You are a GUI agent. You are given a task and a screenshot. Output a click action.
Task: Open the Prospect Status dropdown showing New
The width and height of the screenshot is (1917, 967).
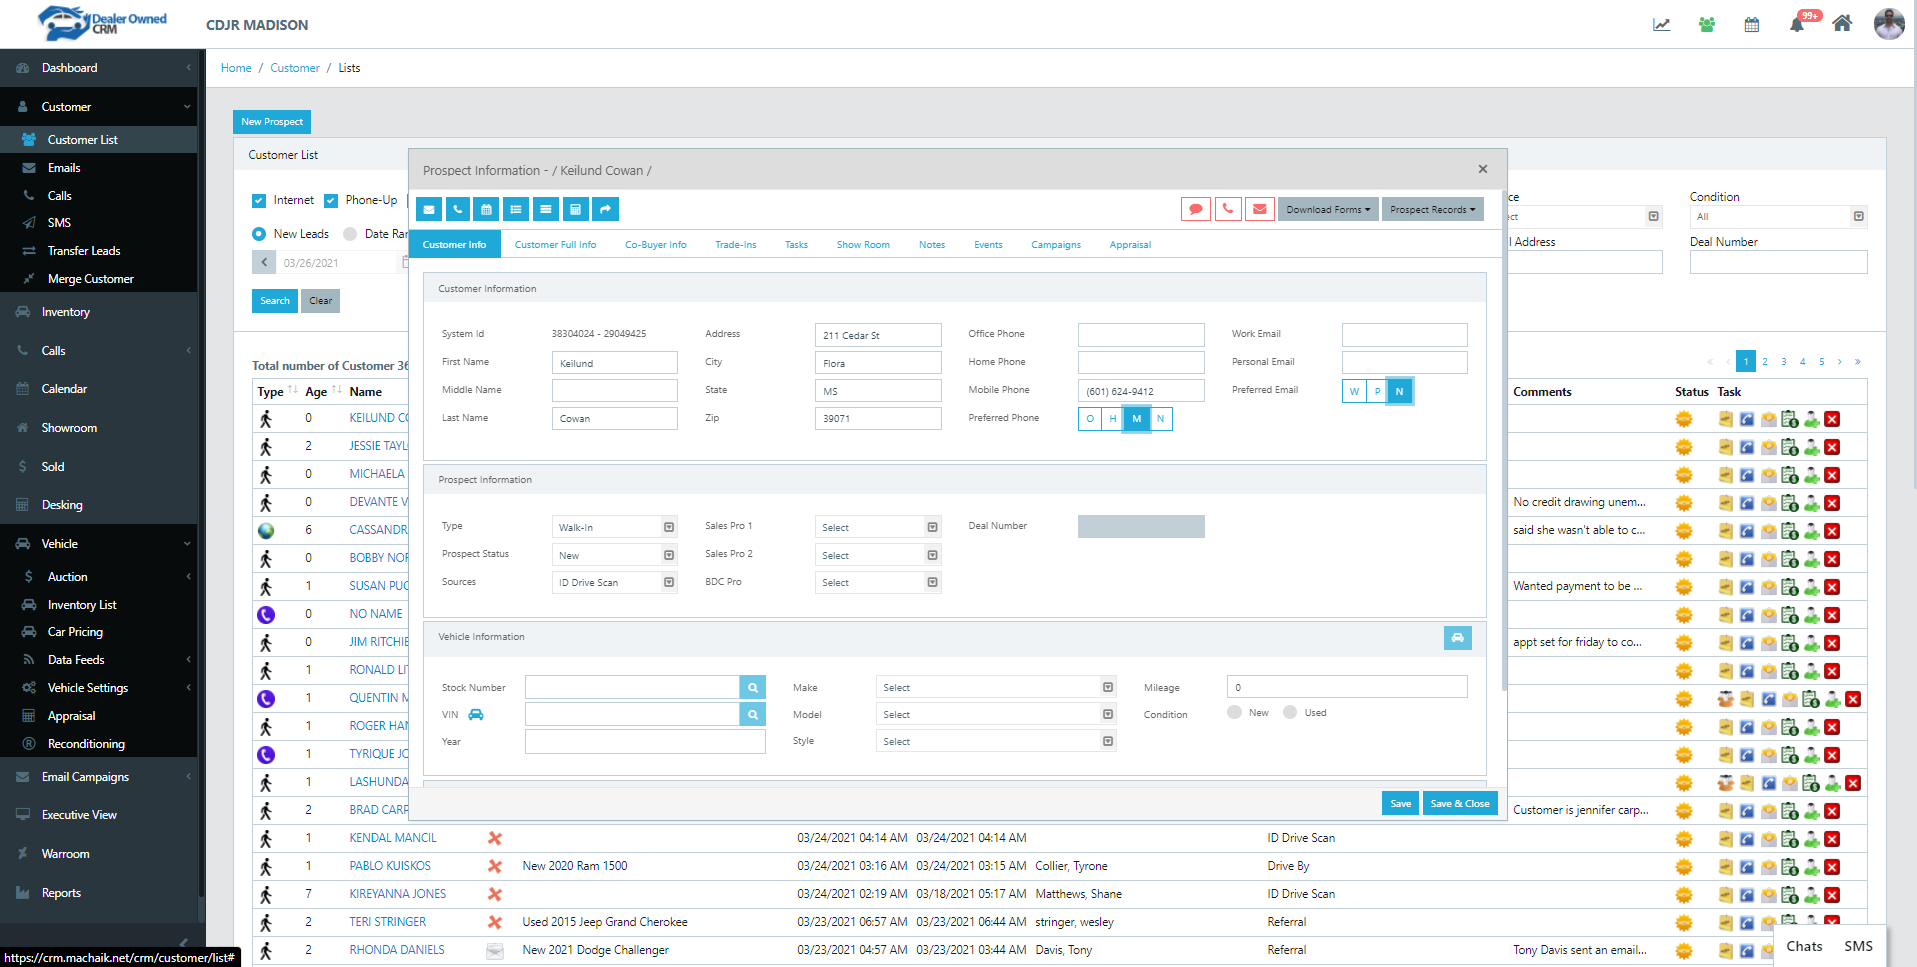(614, 555)
